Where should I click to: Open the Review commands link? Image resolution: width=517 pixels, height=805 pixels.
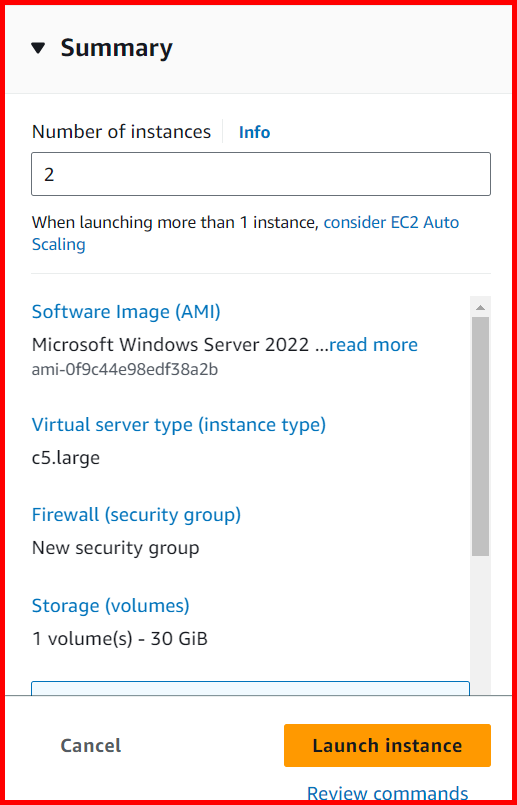(388, 793)
